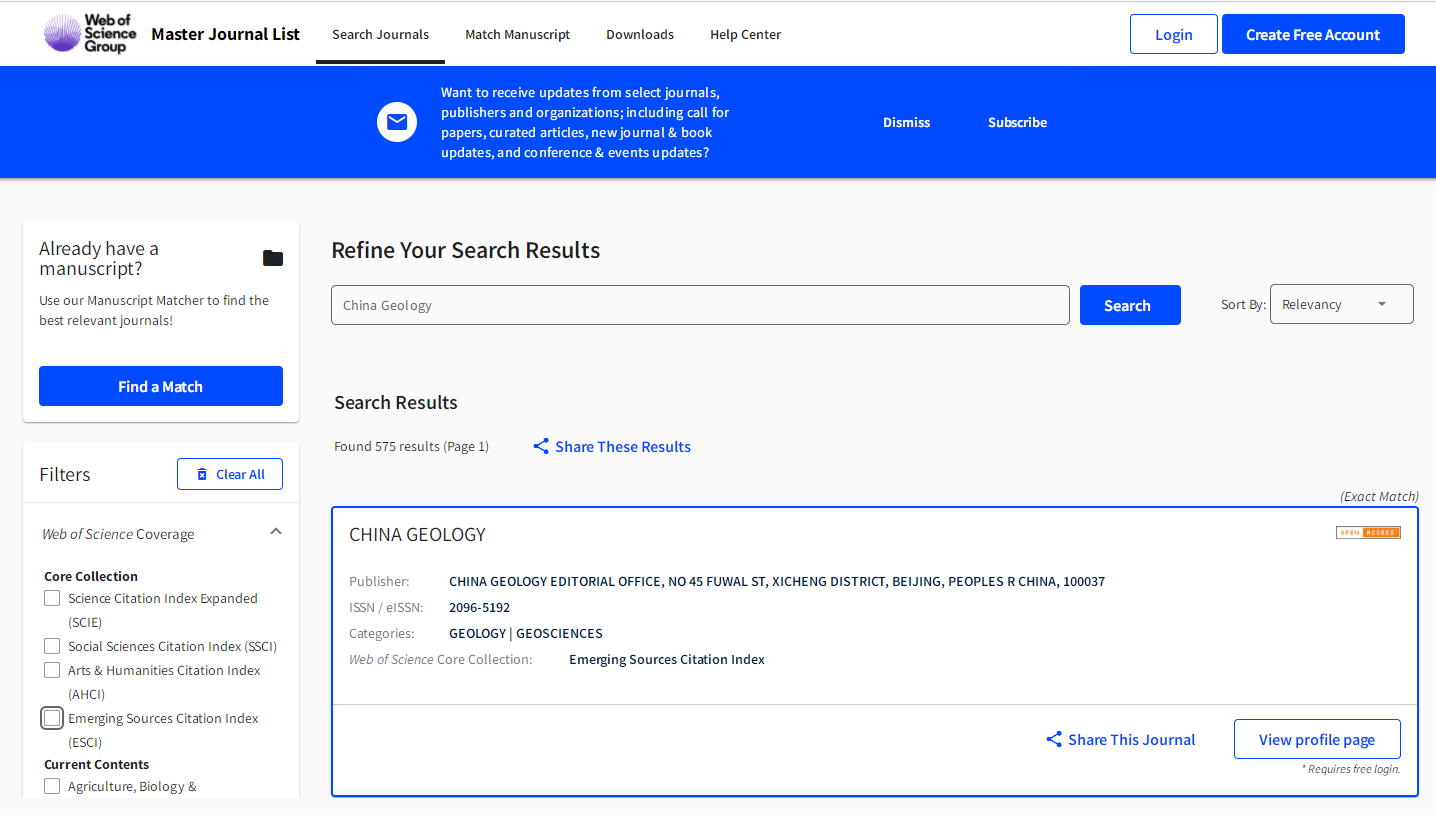The height and width of the screenshot is (815, 1436).
Task: Open the Sort By Relevancy dropdown
Action: pos(1342,304)
